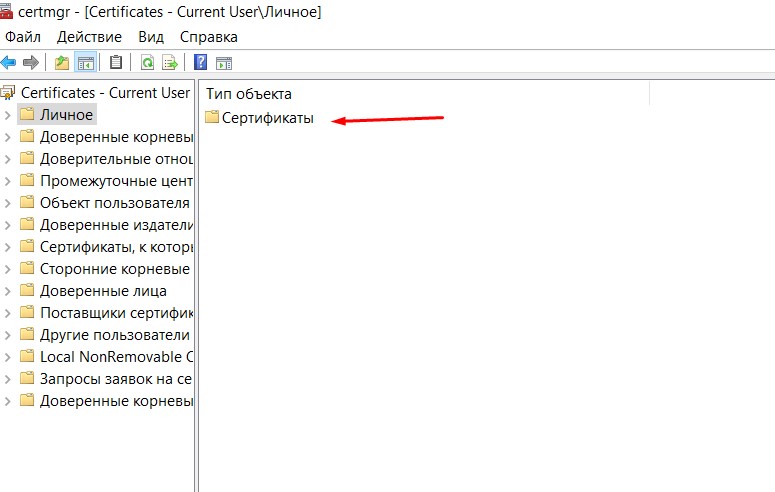
Task: Expand the Local NonRemovable node
Action: click(8, 357)
